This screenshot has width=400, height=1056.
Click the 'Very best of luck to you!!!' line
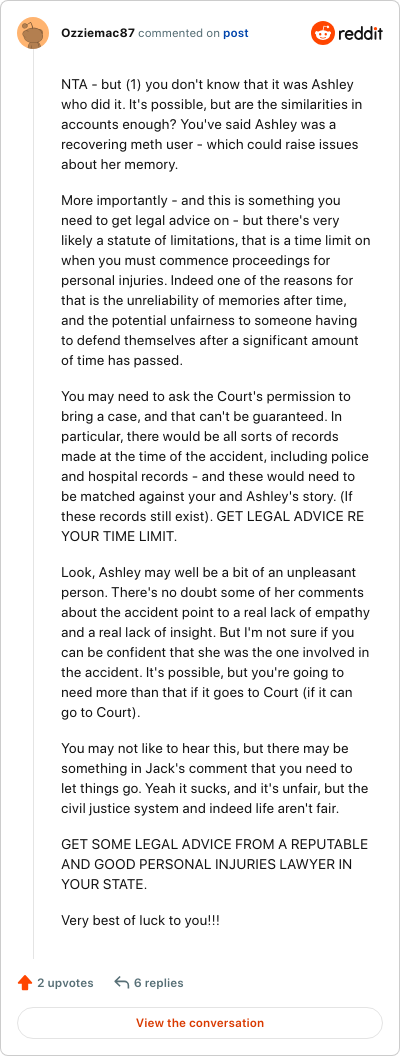140,919
